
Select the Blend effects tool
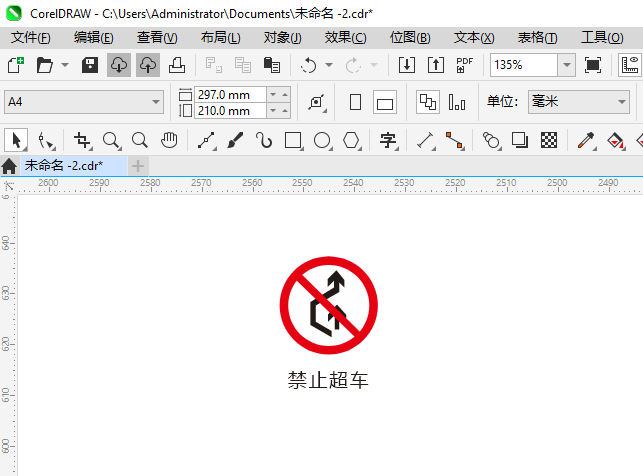pyautogui.click(x=491, y=141)
